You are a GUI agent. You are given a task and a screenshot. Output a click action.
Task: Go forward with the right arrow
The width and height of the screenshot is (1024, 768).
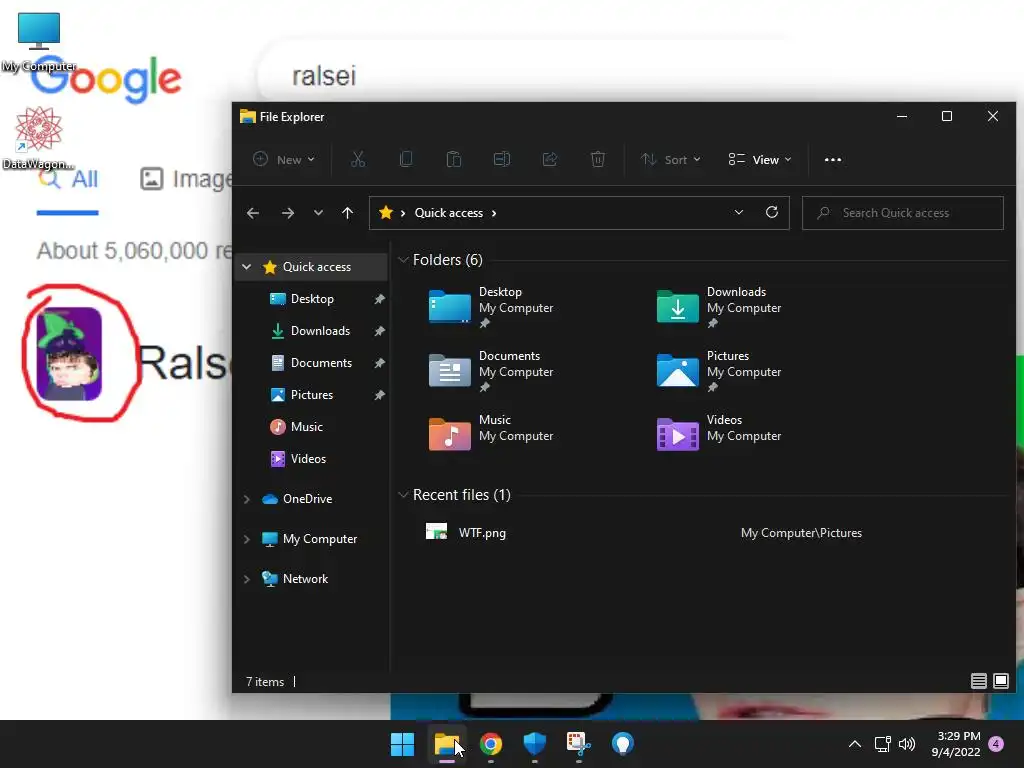[287, 213]
